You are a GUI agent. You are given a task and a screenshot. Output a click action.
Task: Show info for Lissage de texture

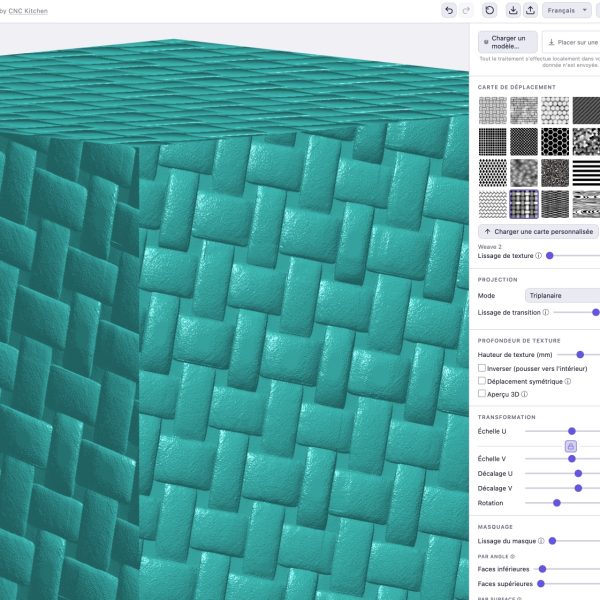click(538, 256)
